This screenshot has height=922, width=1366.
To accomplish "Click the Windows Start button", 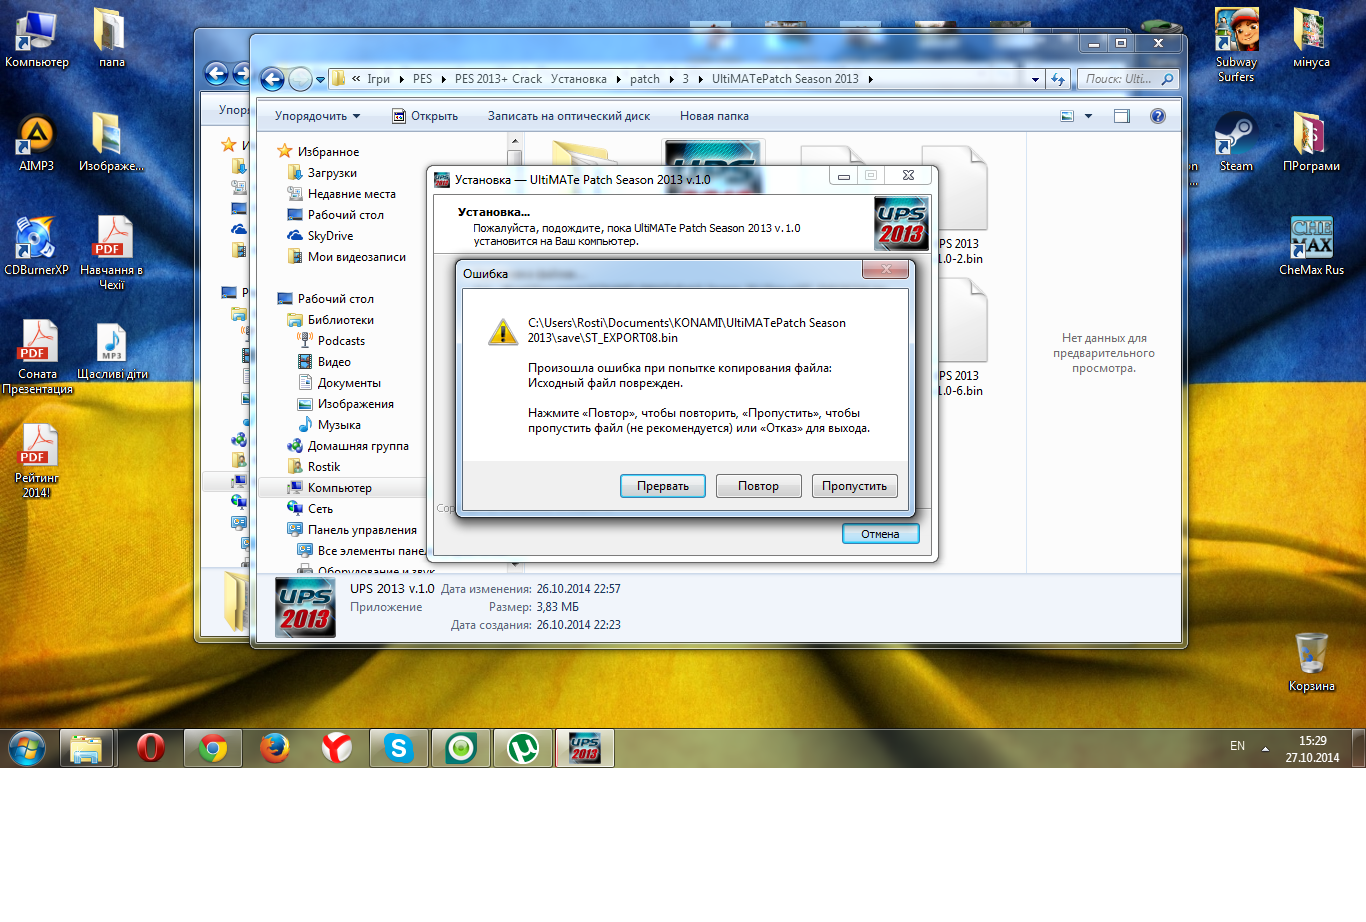I will click(27, 748).
